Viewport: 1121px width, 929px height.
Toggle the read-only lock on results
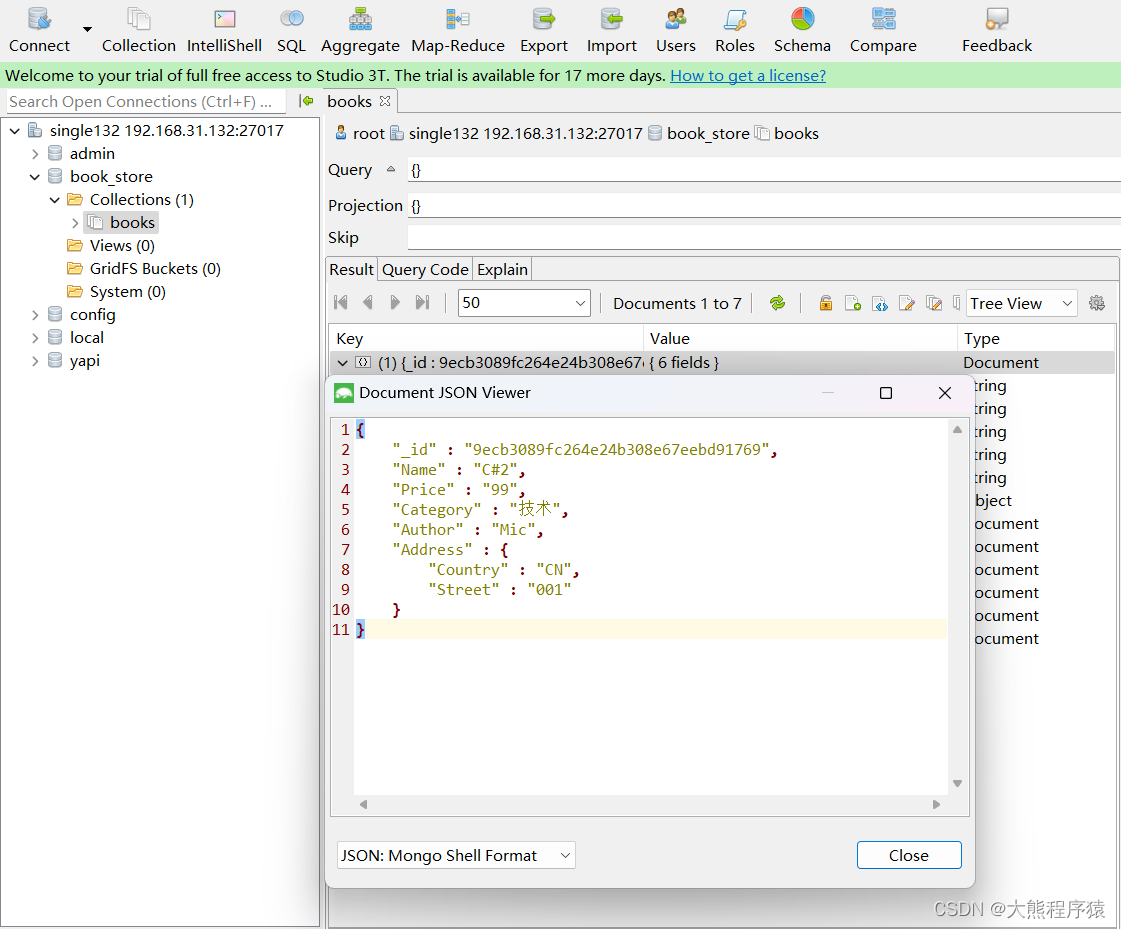tap(826, 303)
